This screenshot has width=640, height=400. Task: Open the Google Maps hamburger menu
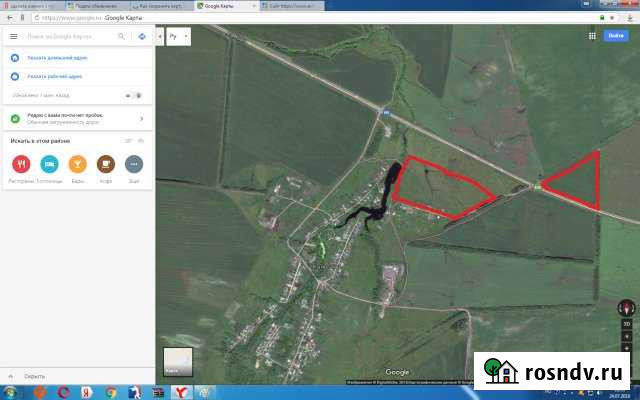point(13,36)
